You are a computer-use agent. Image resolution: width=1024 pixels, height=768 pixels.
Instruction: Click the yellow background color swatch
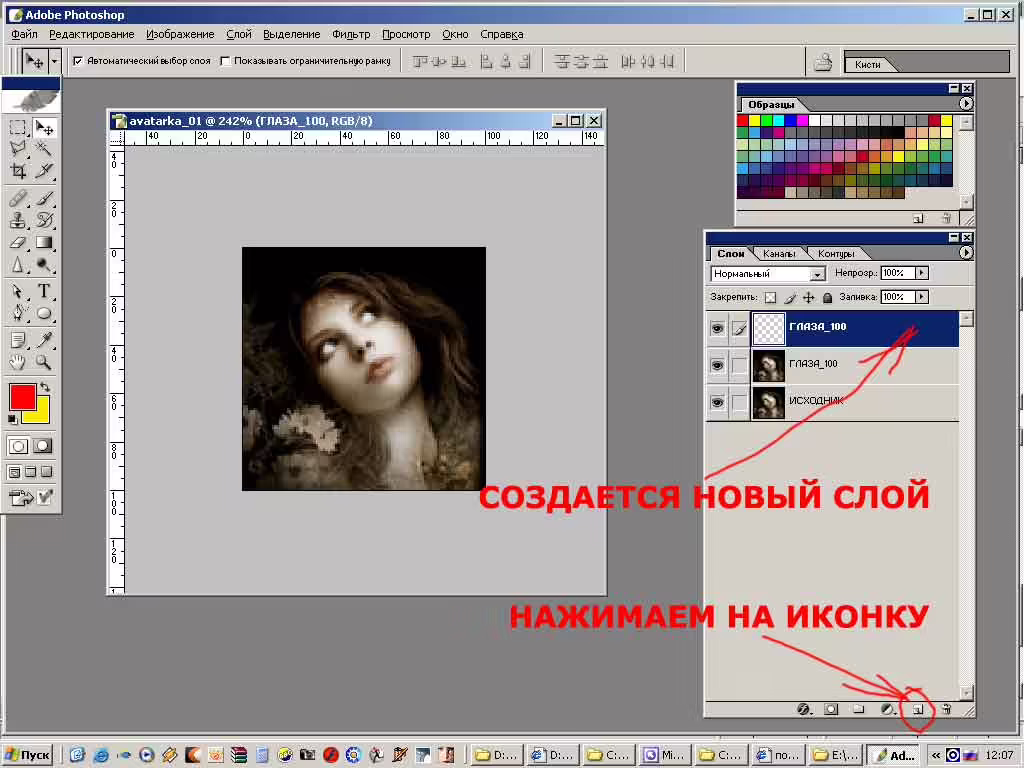click(x=40, y=413)
